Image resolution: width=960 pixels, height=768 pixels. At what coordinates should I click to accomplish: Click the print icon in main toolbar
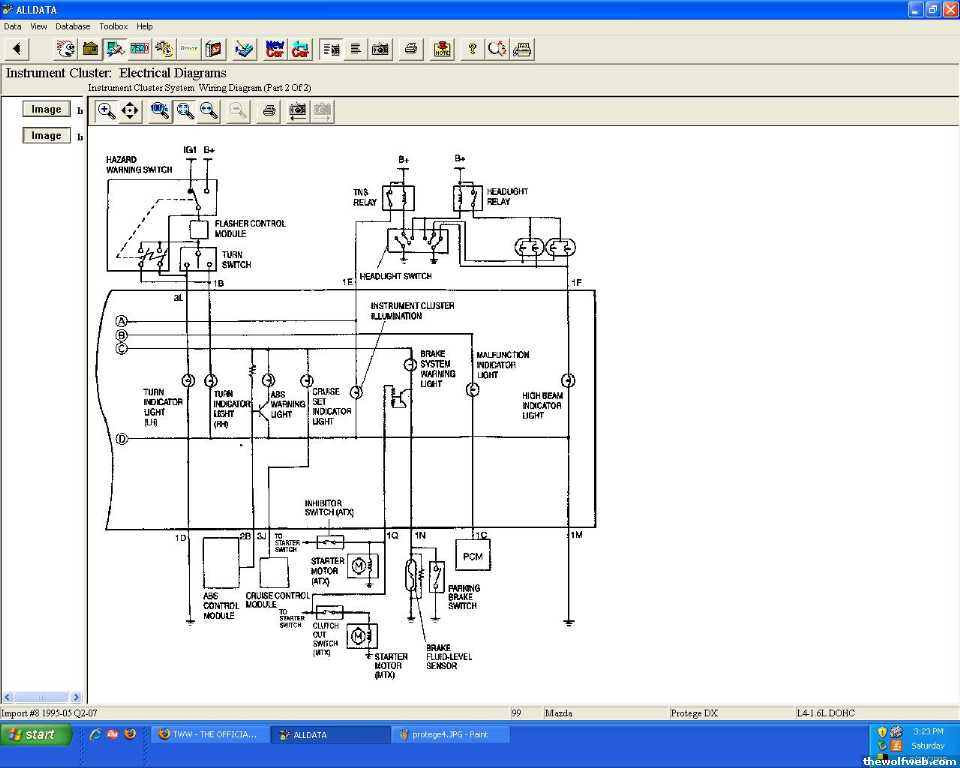click(410, 48)
